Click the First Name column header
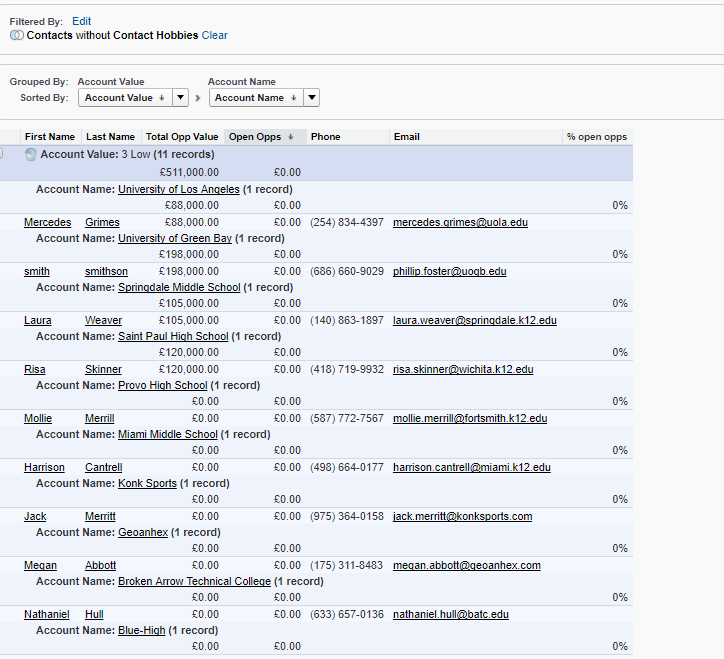This screenshot has width=724, height=659. coord(49,137)
